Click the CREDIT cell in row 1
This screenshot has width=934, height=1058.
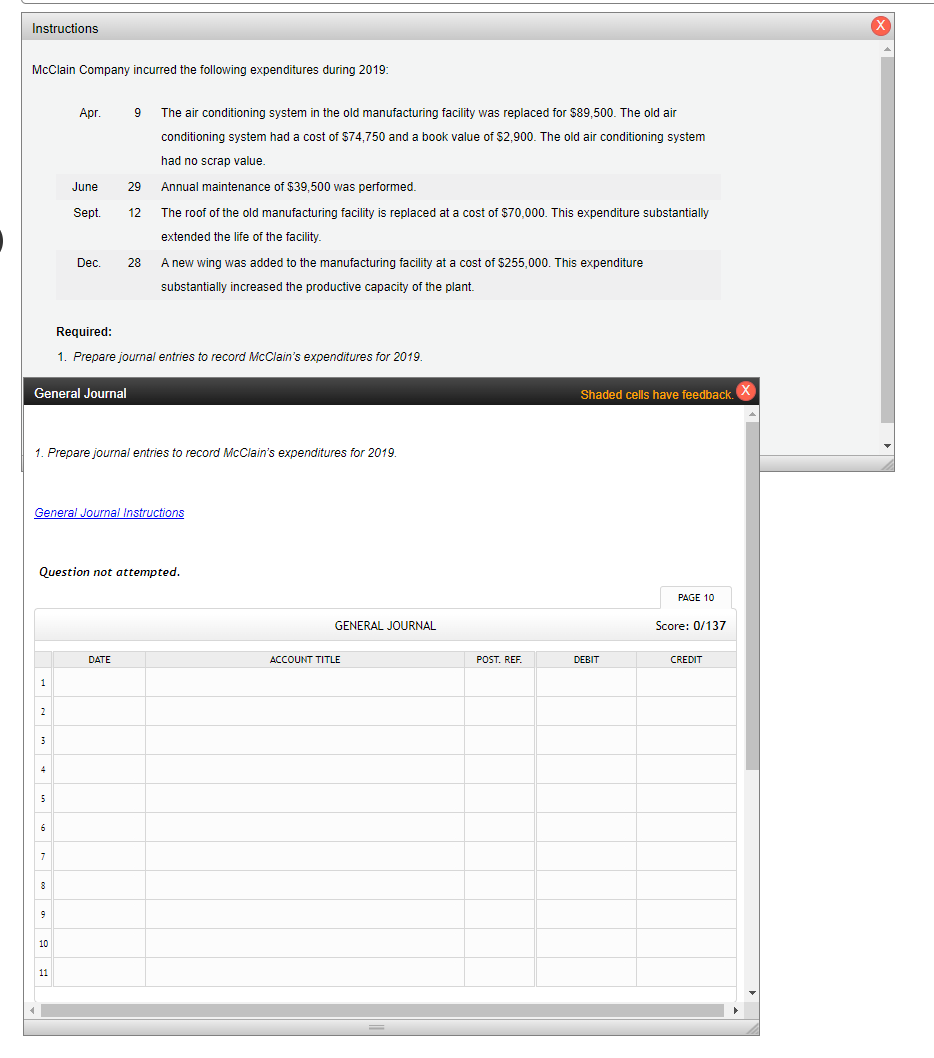[x=686, y=682]
